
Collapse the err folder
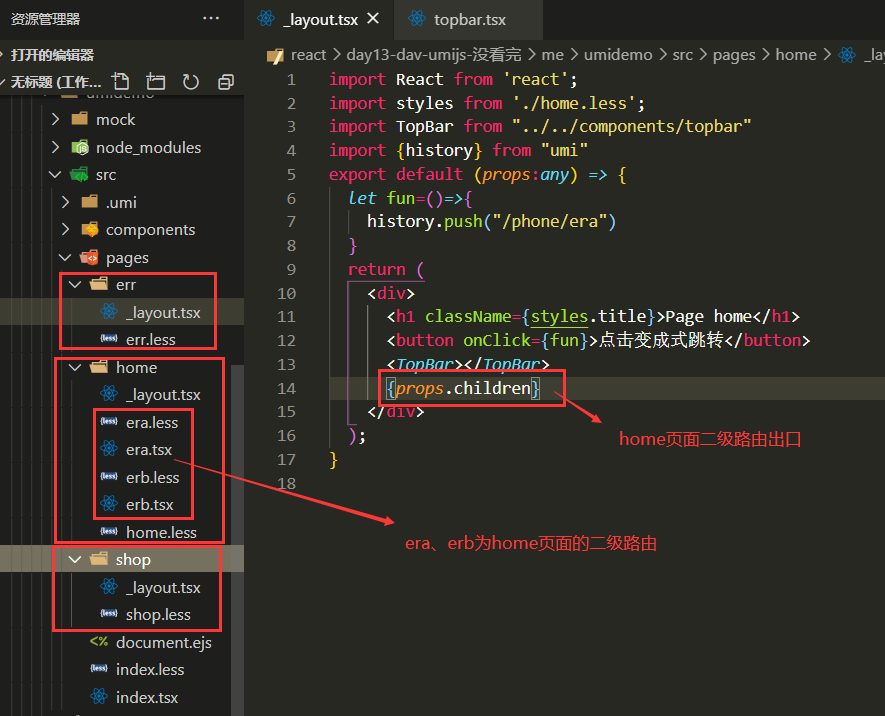[x=75, y=284]
